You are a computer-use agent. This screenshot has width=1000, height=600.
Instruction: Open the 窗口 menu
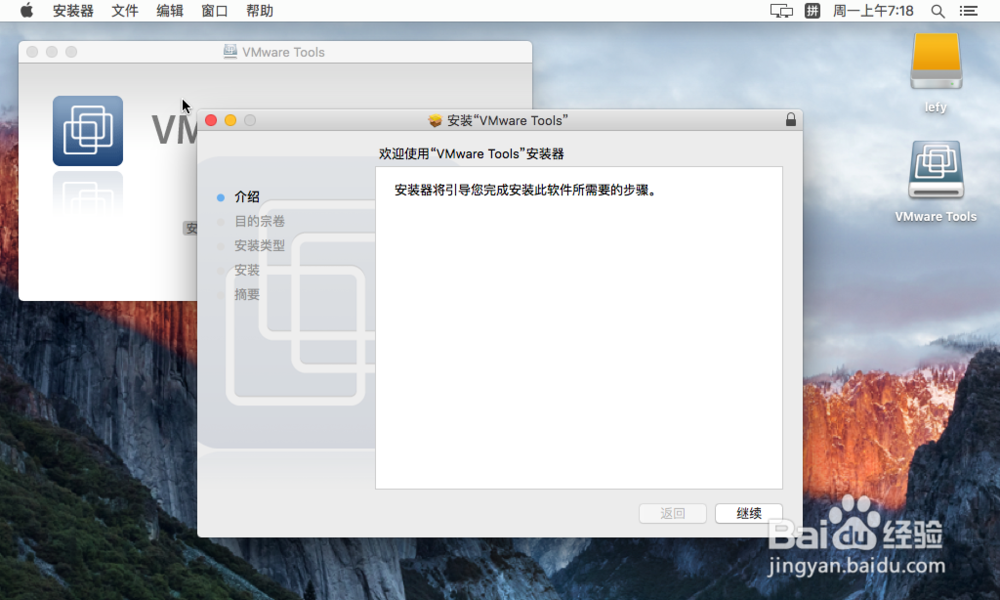pos(214,11)
